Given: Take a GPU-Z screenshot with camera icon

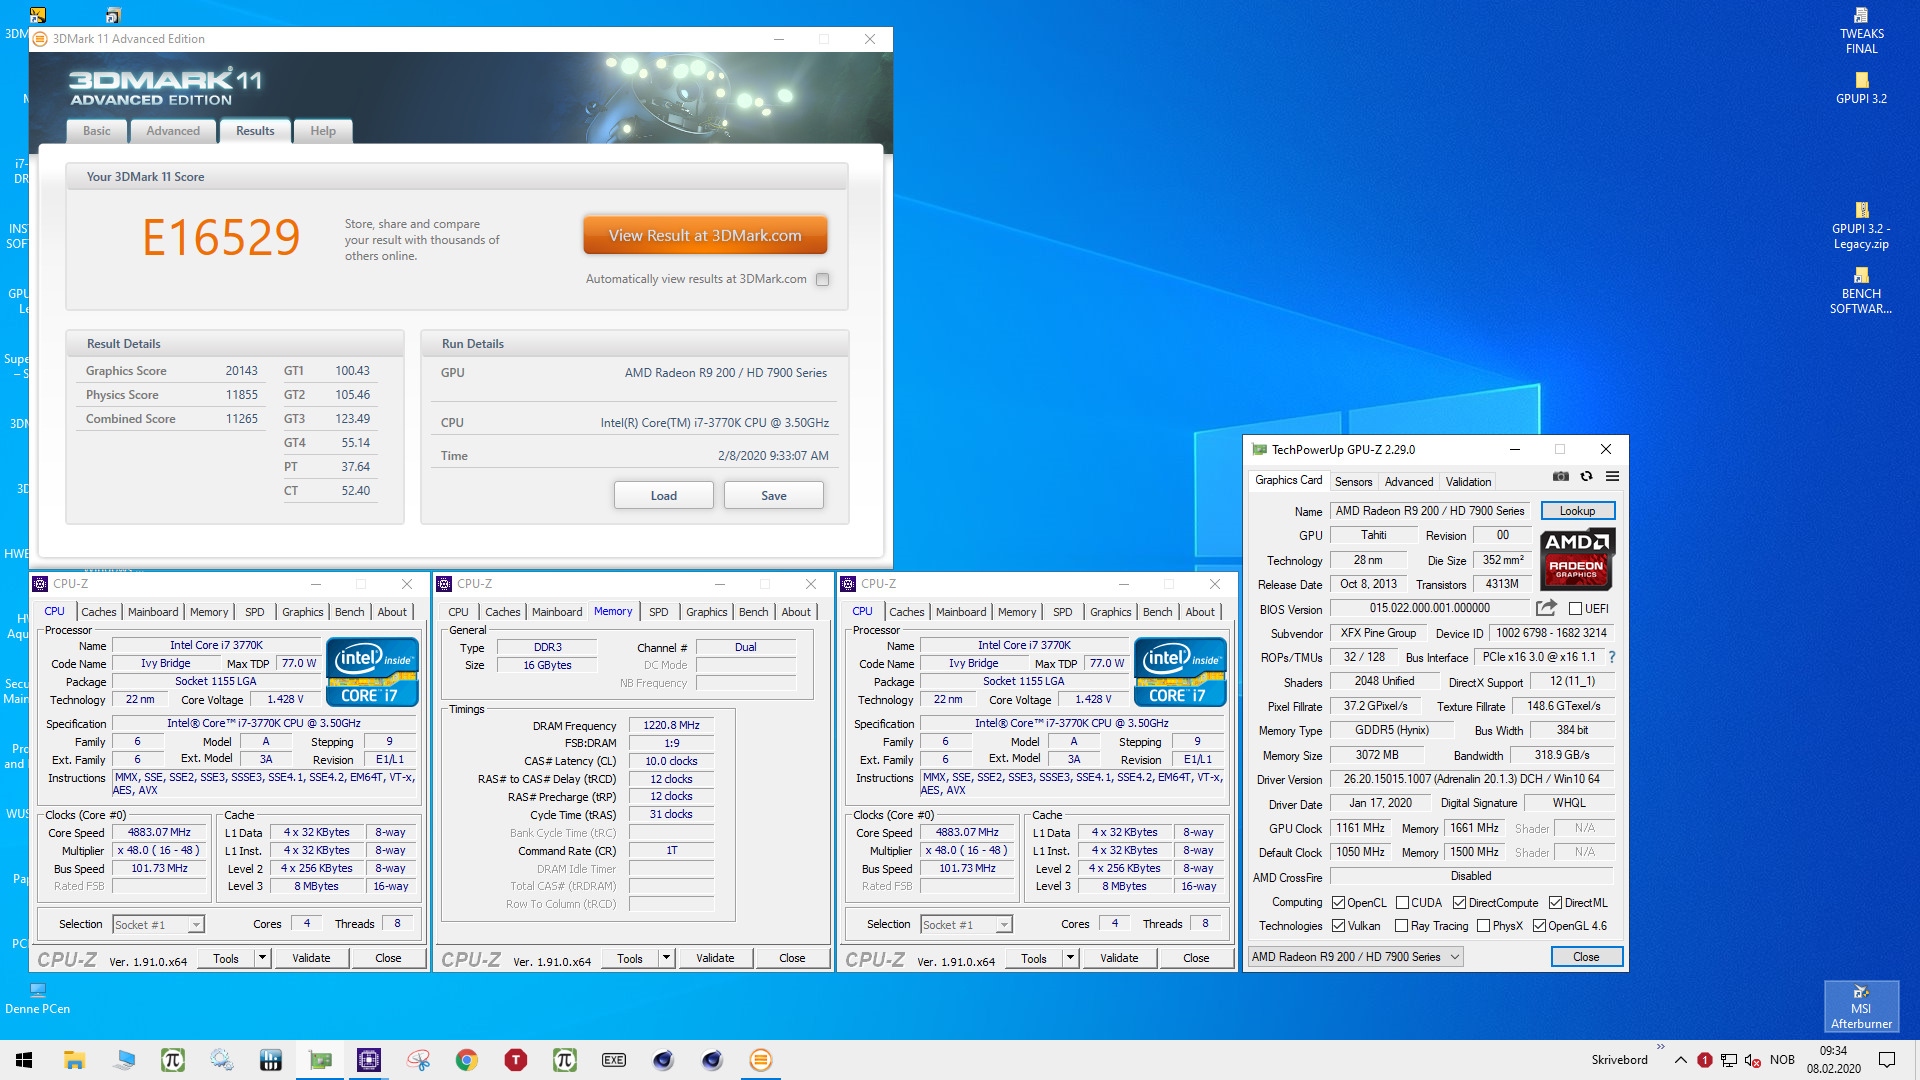Looking at the screenshot, I should 1561,477.
